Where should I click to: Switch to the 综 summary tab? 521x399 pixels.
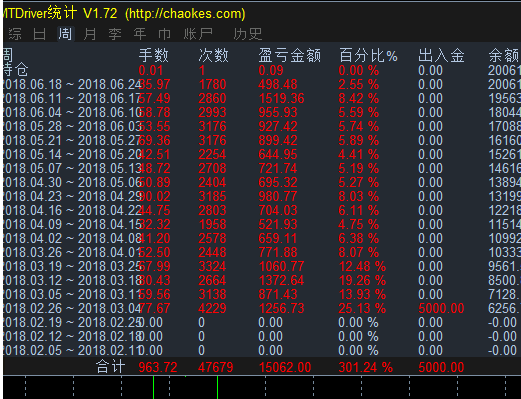click(15, 34)
